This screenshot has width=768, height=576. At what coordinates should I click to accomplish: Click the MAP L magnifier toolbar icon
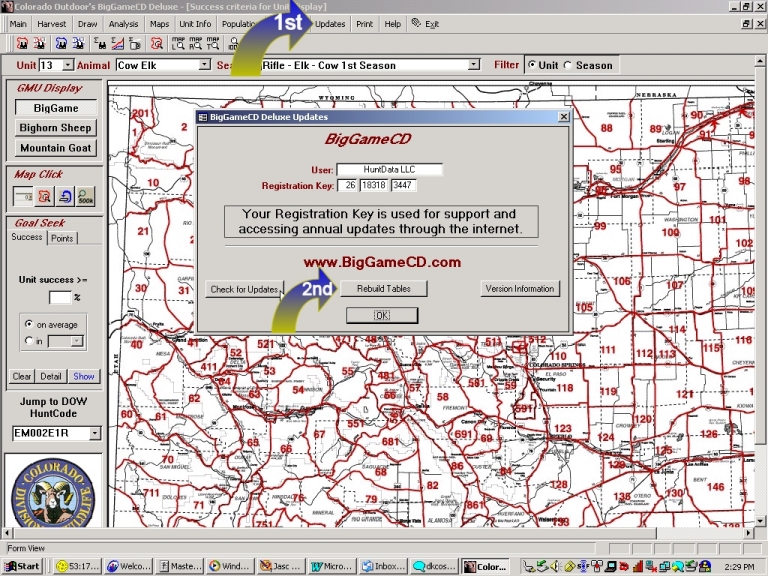(178, 44)
